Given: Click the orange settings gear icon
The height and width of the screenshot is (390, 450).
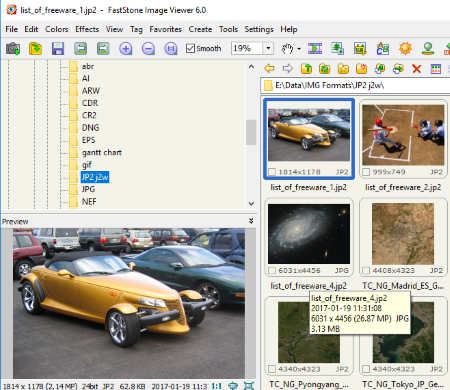Looking at the screenshot, I should tap(405, 49).
